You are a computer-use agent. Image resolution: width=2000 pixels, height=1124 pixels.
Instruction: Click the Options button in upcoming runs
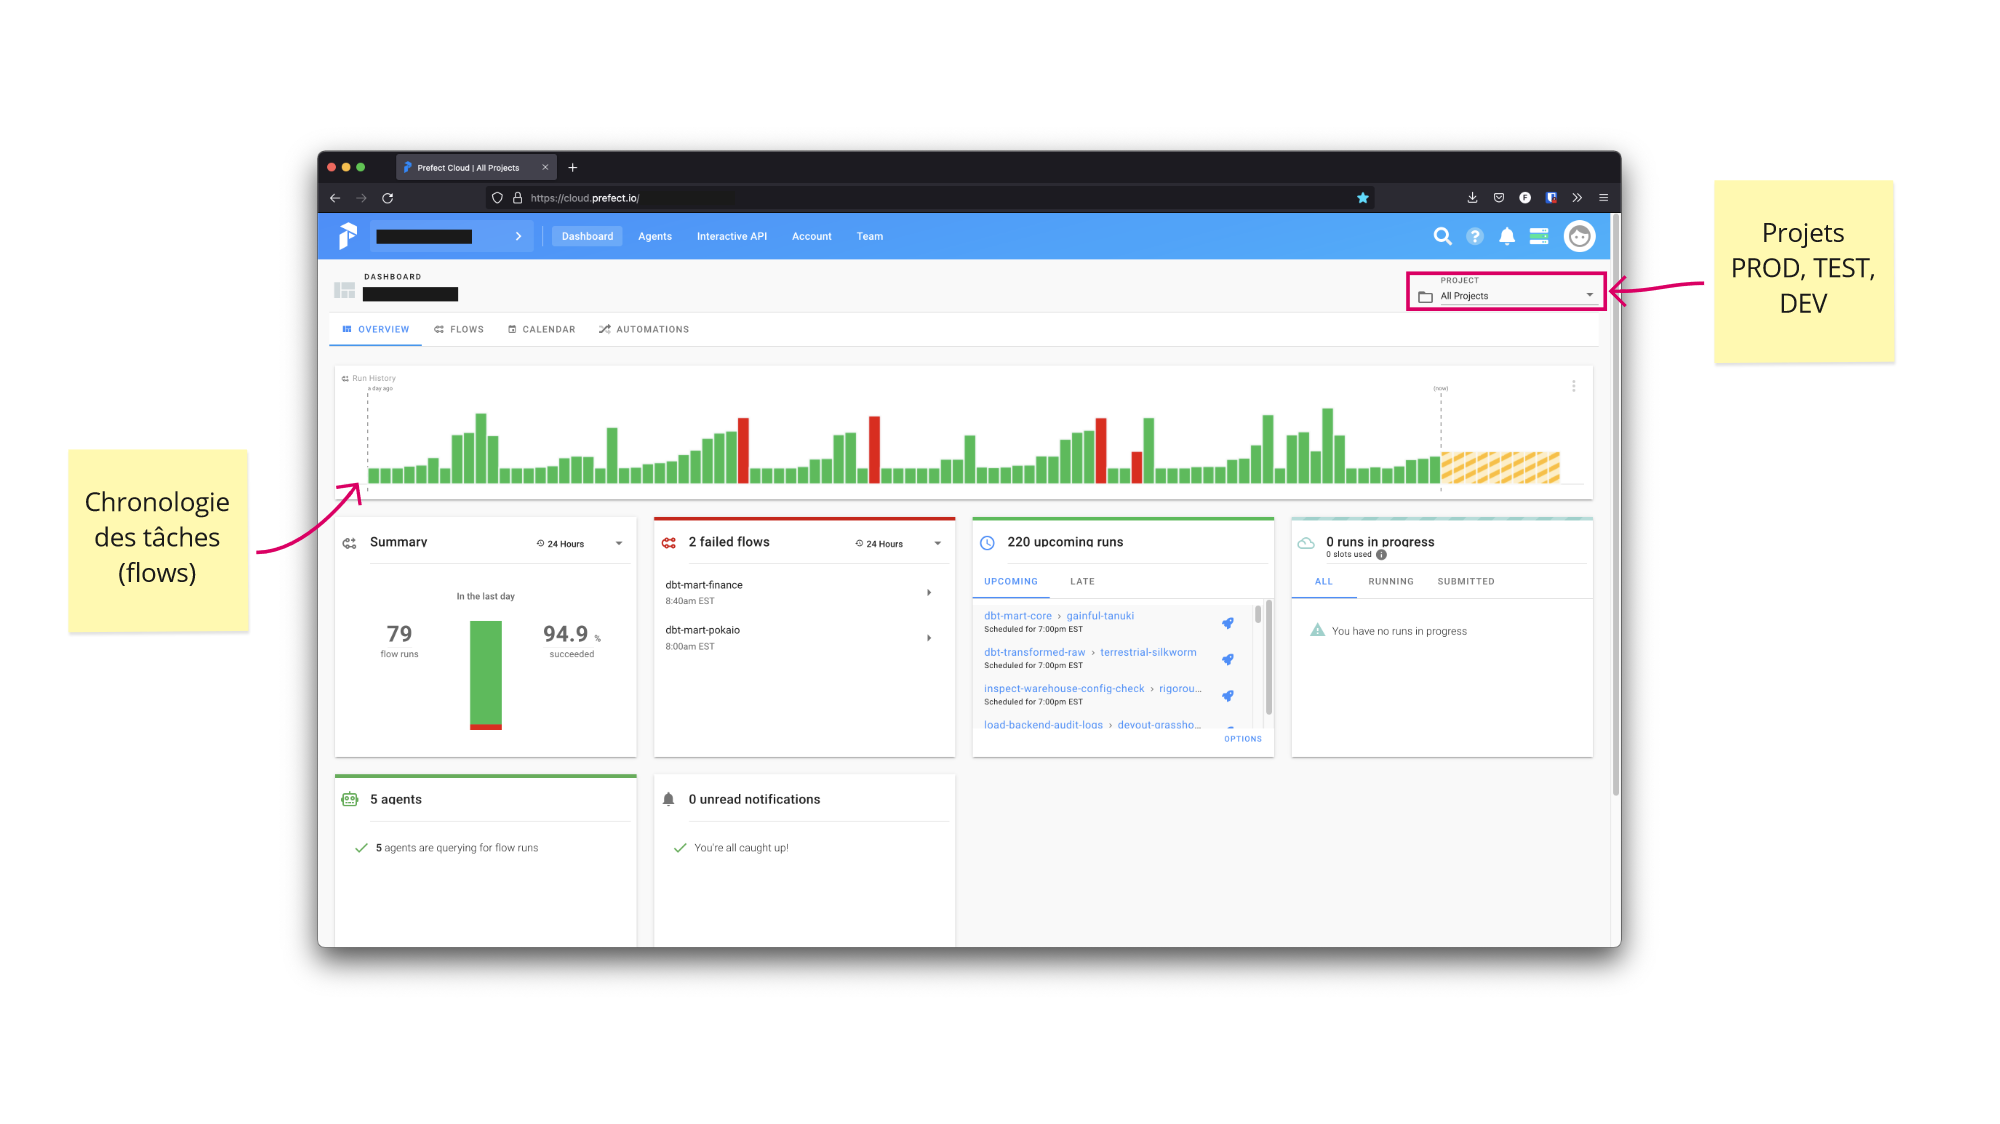(1243, 739)
